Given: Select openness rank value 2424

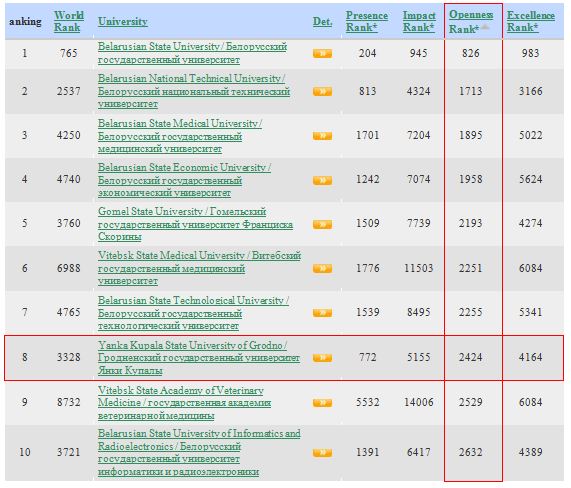Looking at the screenshot, I should pos(470,357).
